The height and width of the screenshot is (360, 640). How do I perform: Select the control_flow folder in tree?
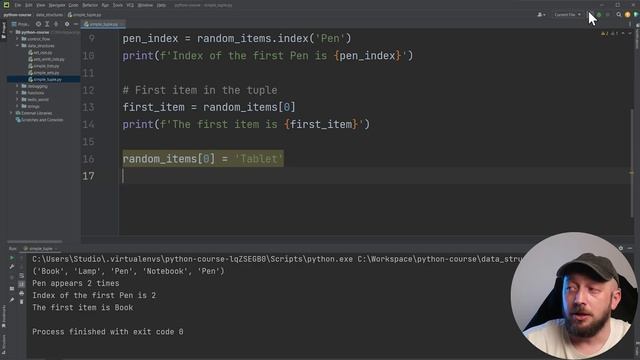pos(36,39)
